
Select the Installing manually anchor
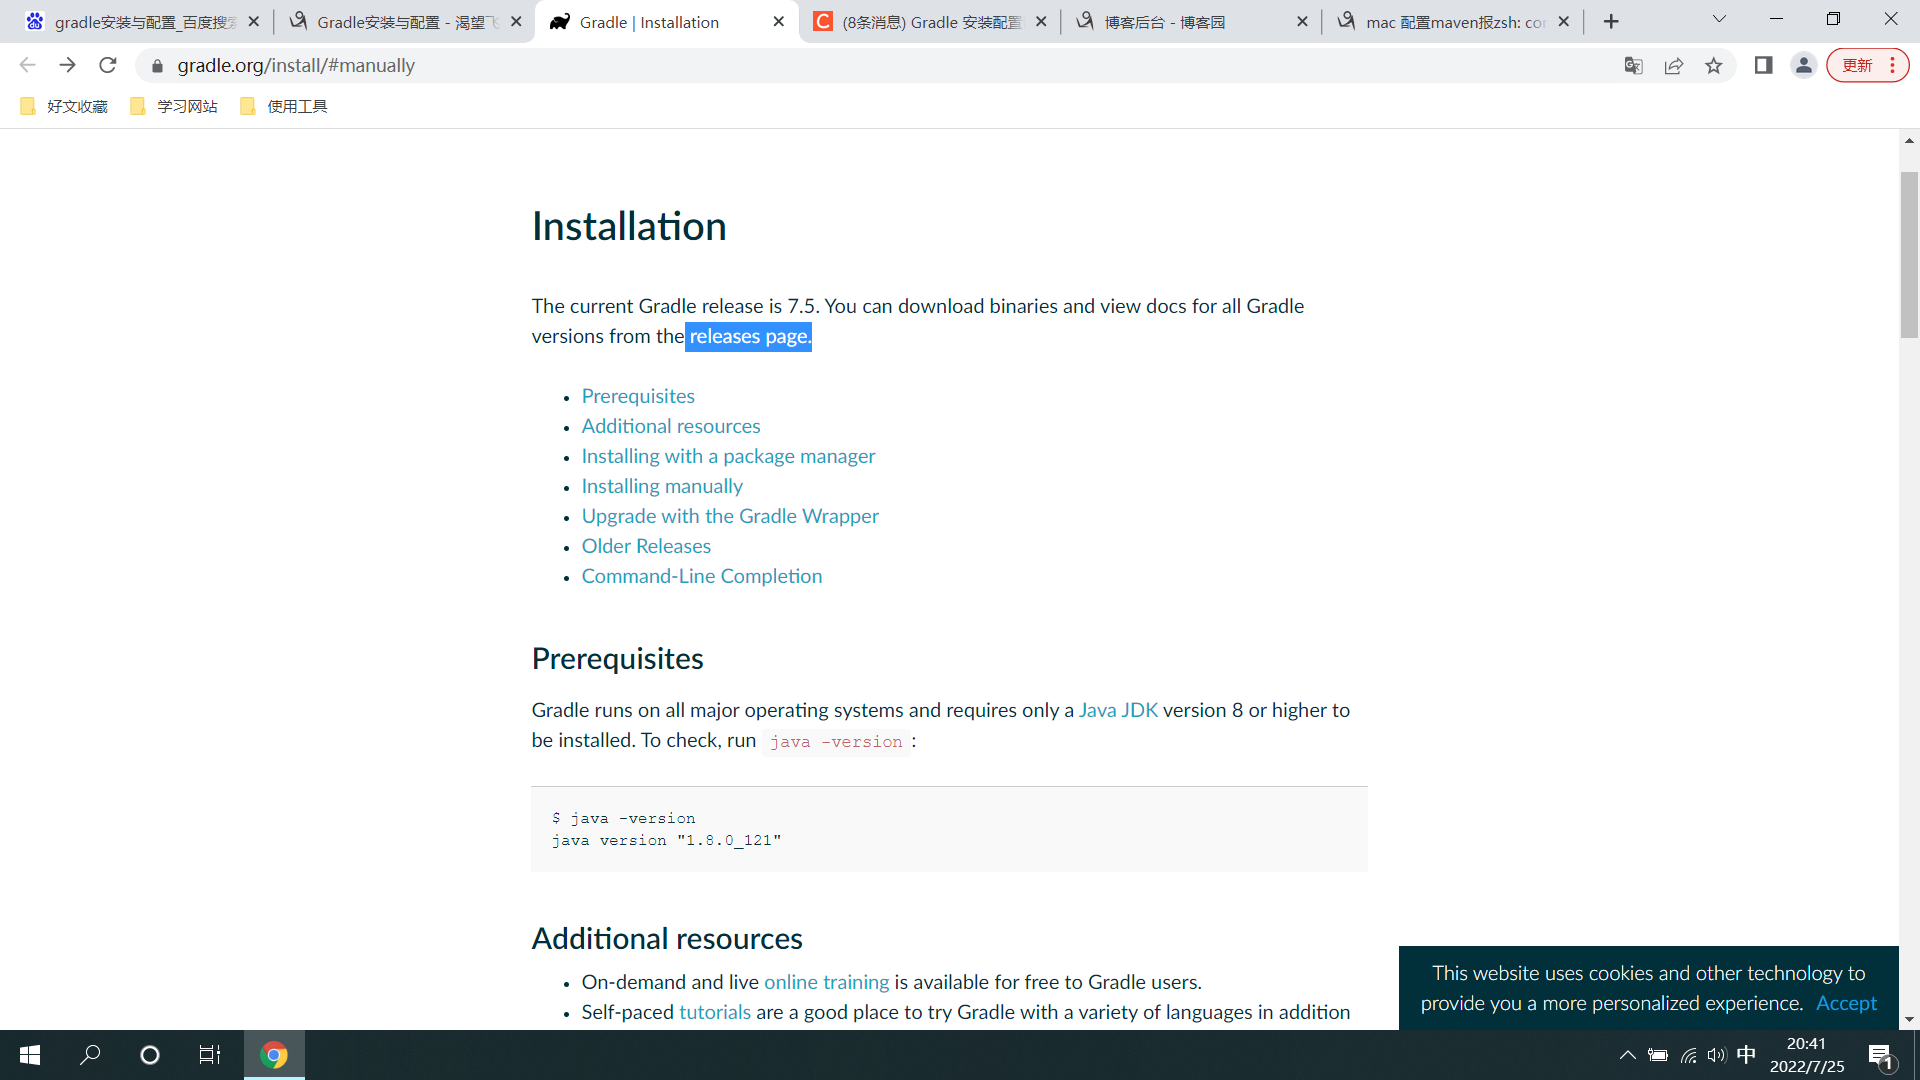662,487
